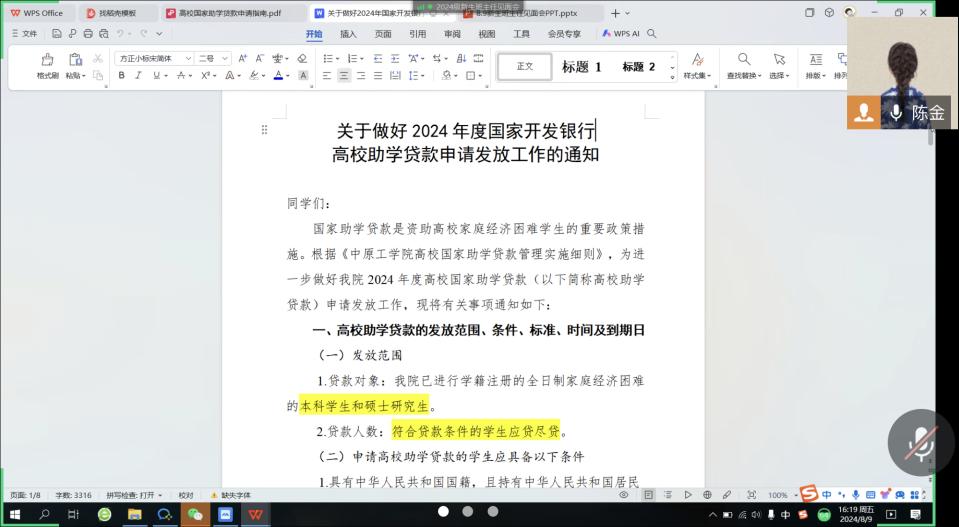Screen dimensions: 959x527
Task: Click the word count 字数: 3316 in status bar
Action: click(73, 495)
